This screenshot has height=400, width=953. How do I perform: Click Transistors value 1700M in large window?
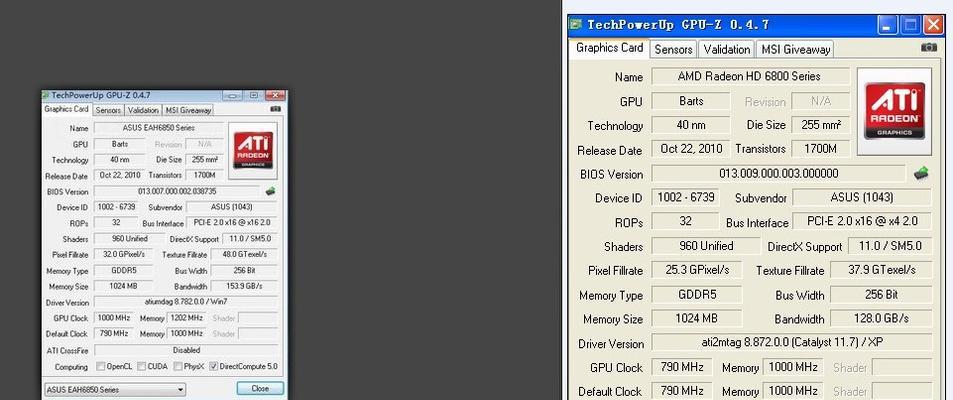pos(821,149)
